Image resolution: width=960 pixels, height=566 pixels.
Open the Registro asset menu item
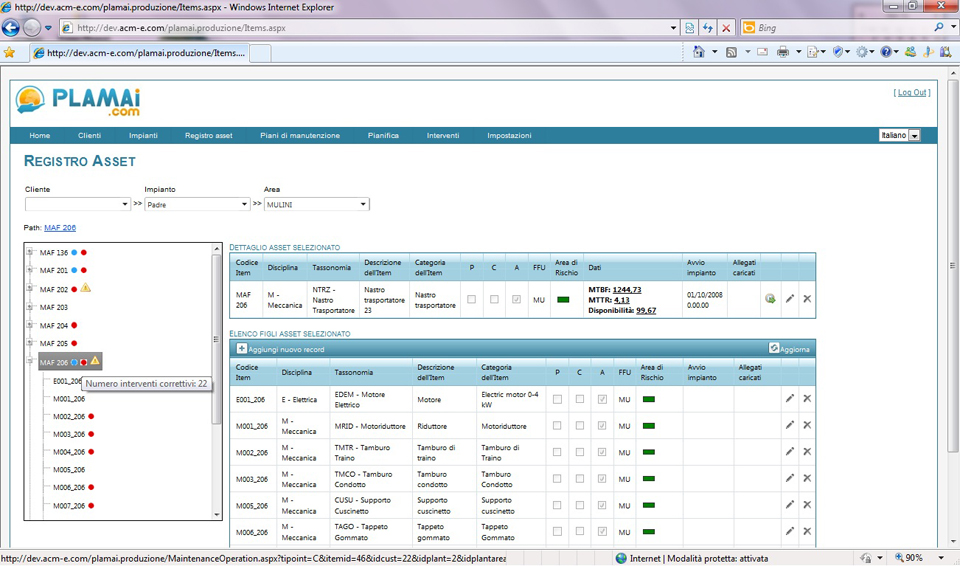pos(209,135)
